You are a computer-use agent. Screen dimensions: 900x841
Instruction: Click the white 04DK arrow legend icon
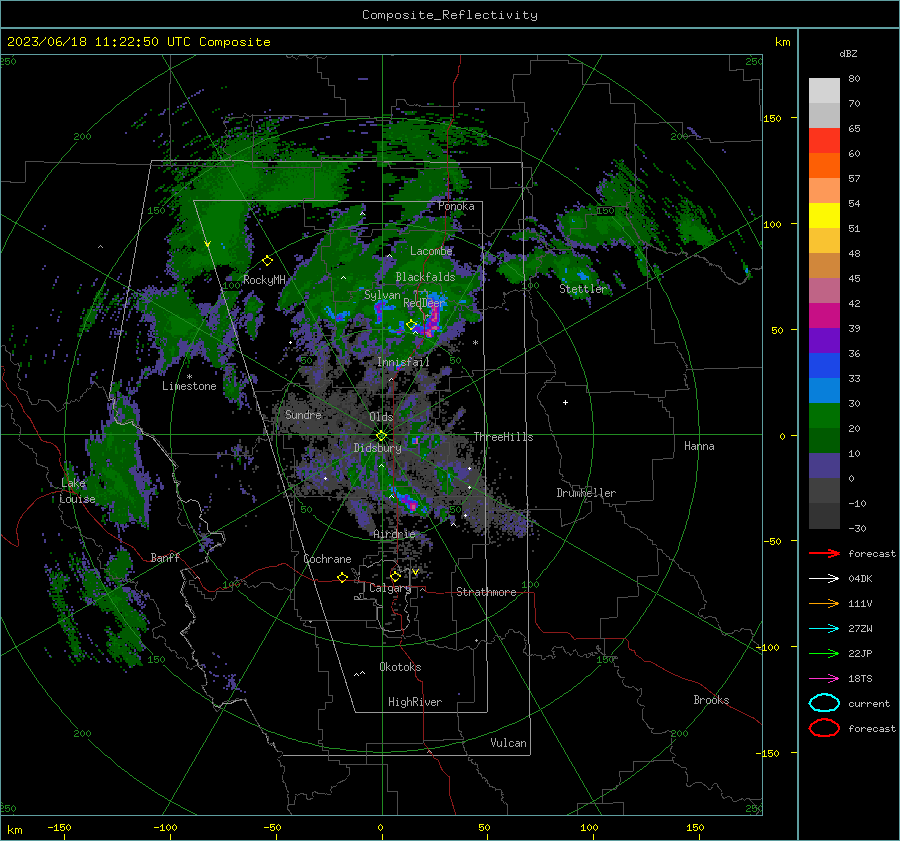tap(824, 578)
